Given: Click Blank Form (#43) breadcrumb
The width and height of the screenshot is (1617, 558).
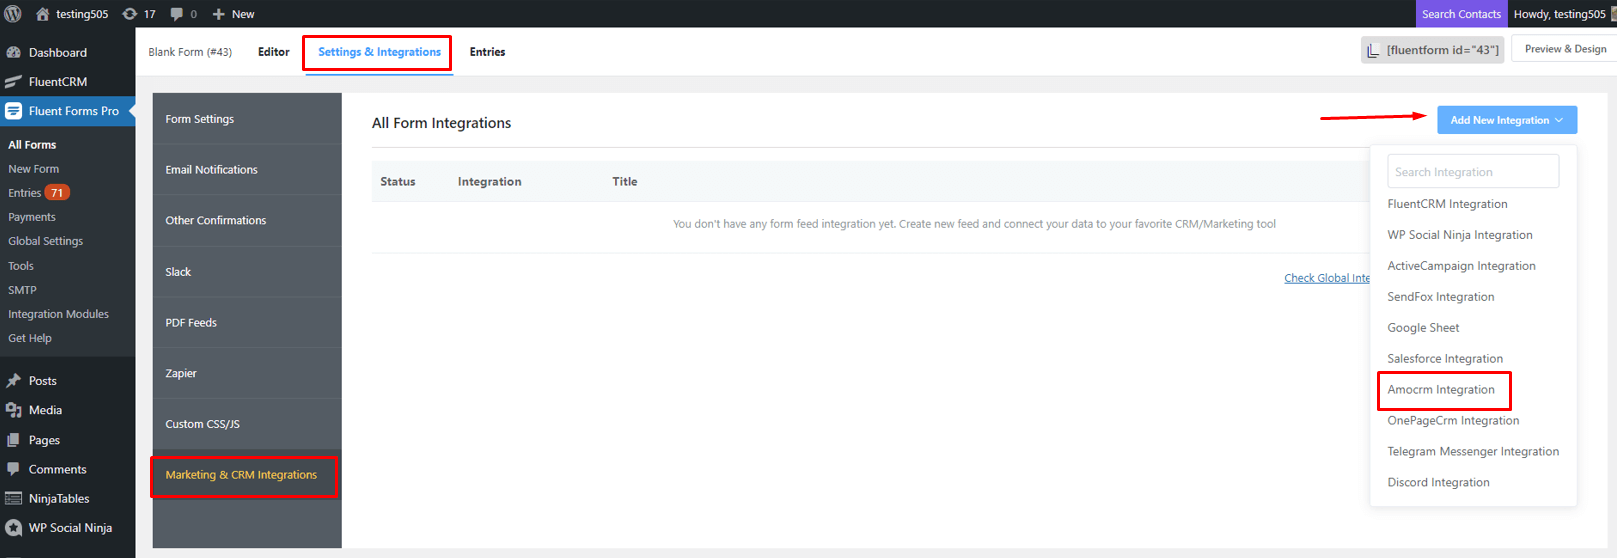Looking at the screenshot, I should [190, 52].
